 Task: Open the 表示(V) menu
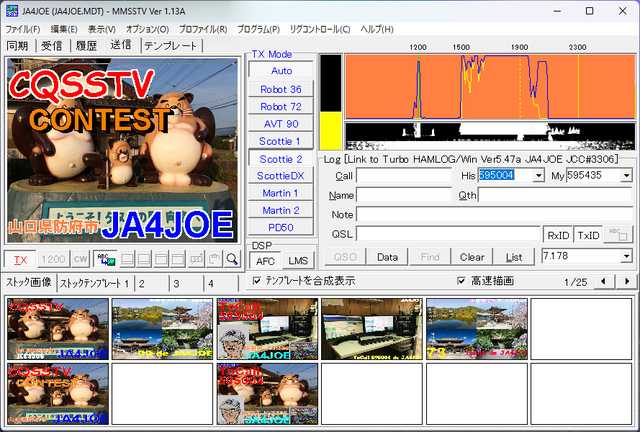tap(102, 29)
